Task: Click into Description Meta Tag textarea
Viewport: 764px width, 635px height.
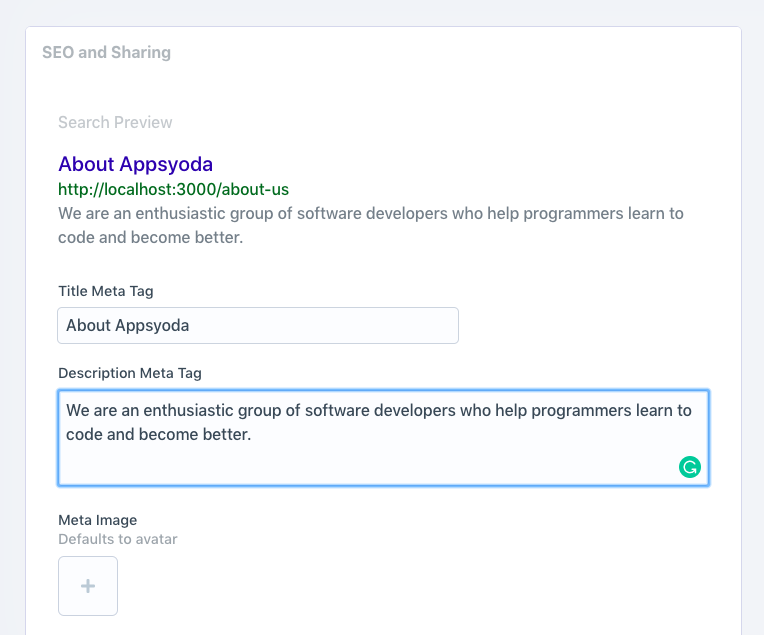Action: 383,438
